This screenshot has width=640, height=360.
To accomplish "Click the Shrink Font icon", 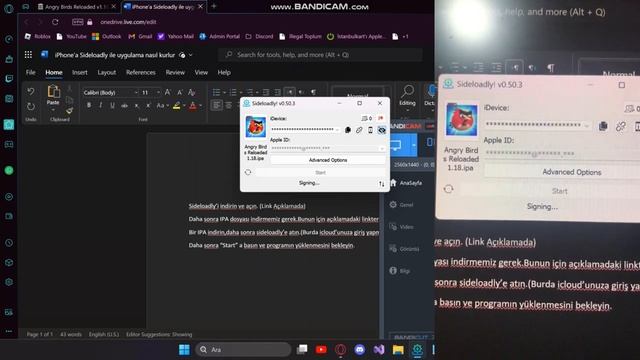I will point(180,93).
